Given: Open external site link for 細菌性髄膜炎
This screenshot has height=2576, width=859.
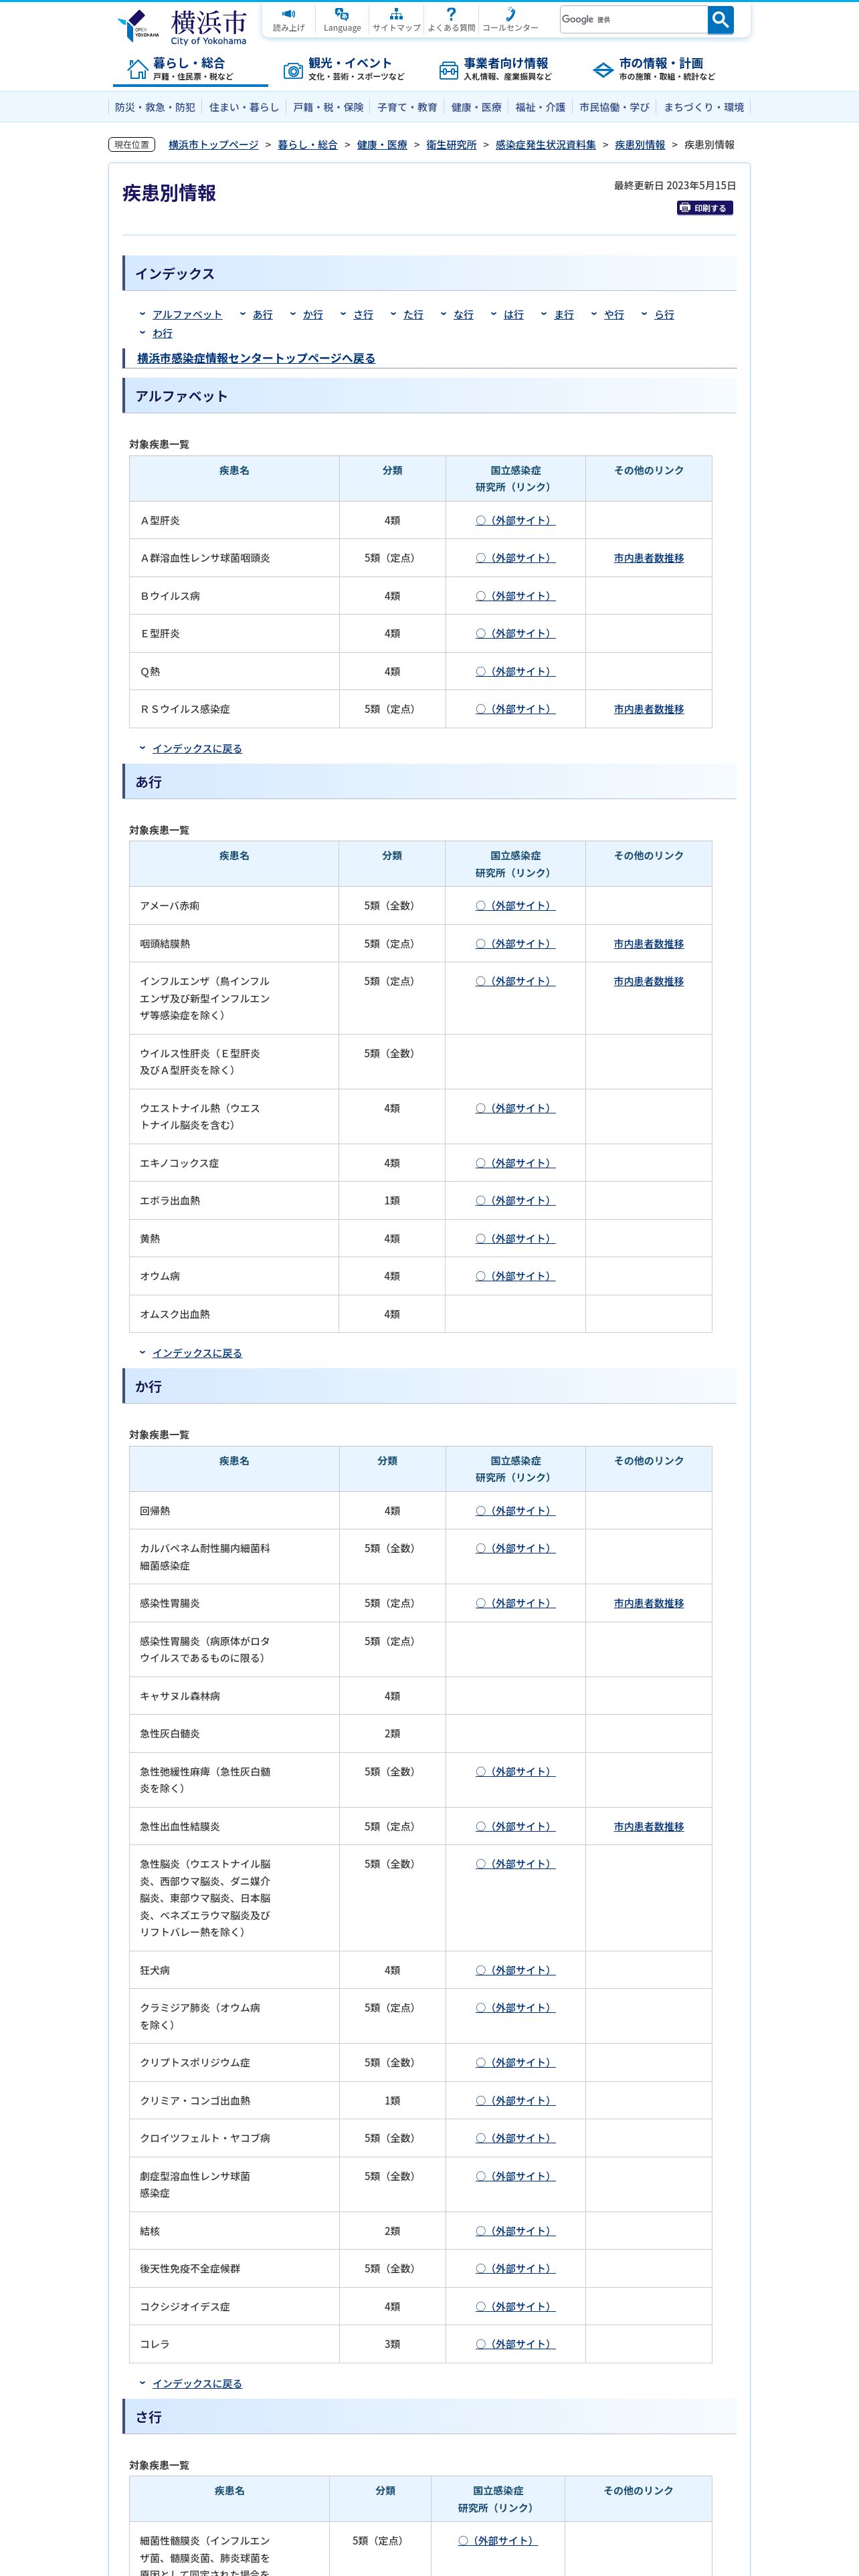Looking at the screenshot, I should tap(498, 2540).
